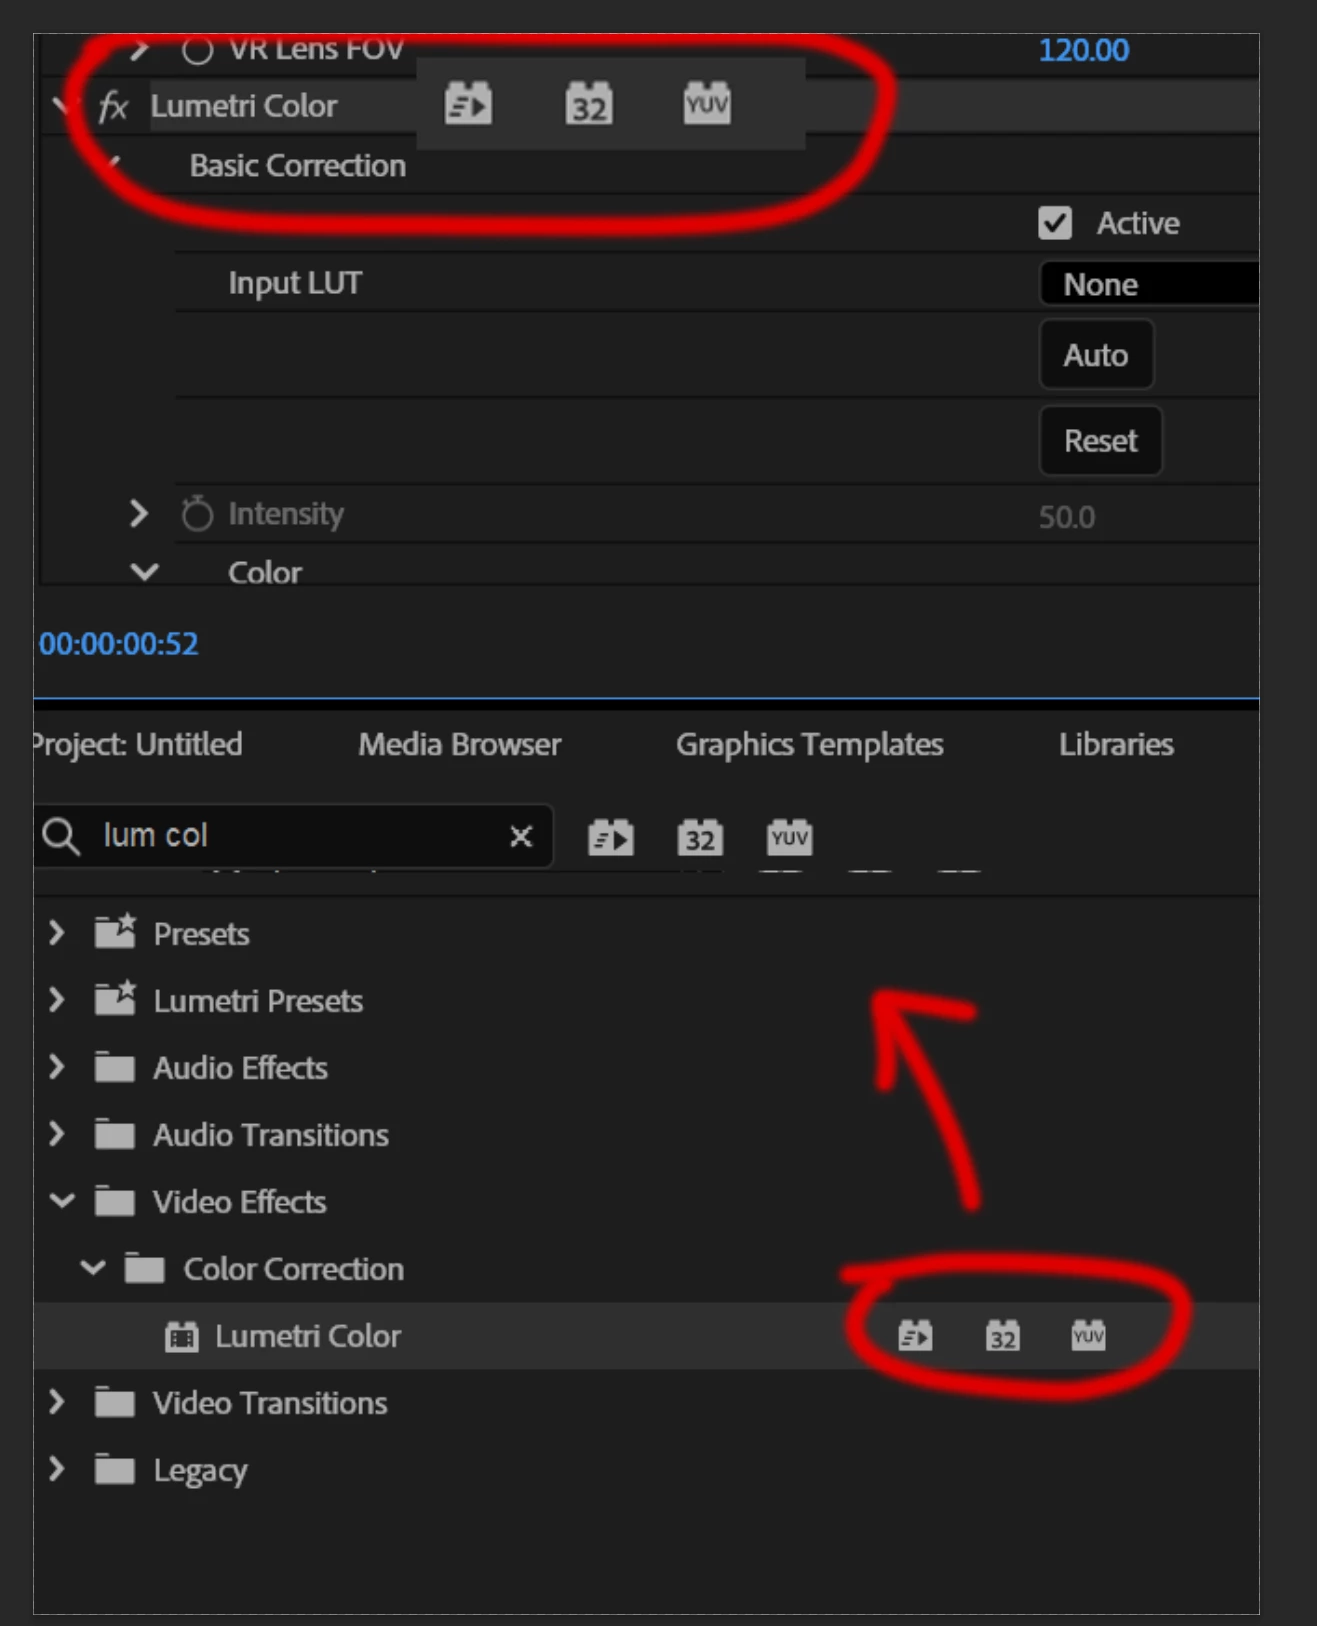
Task: Click 32-bit color badge beside Lumetri Color header
Action: (x=588, y=104)
